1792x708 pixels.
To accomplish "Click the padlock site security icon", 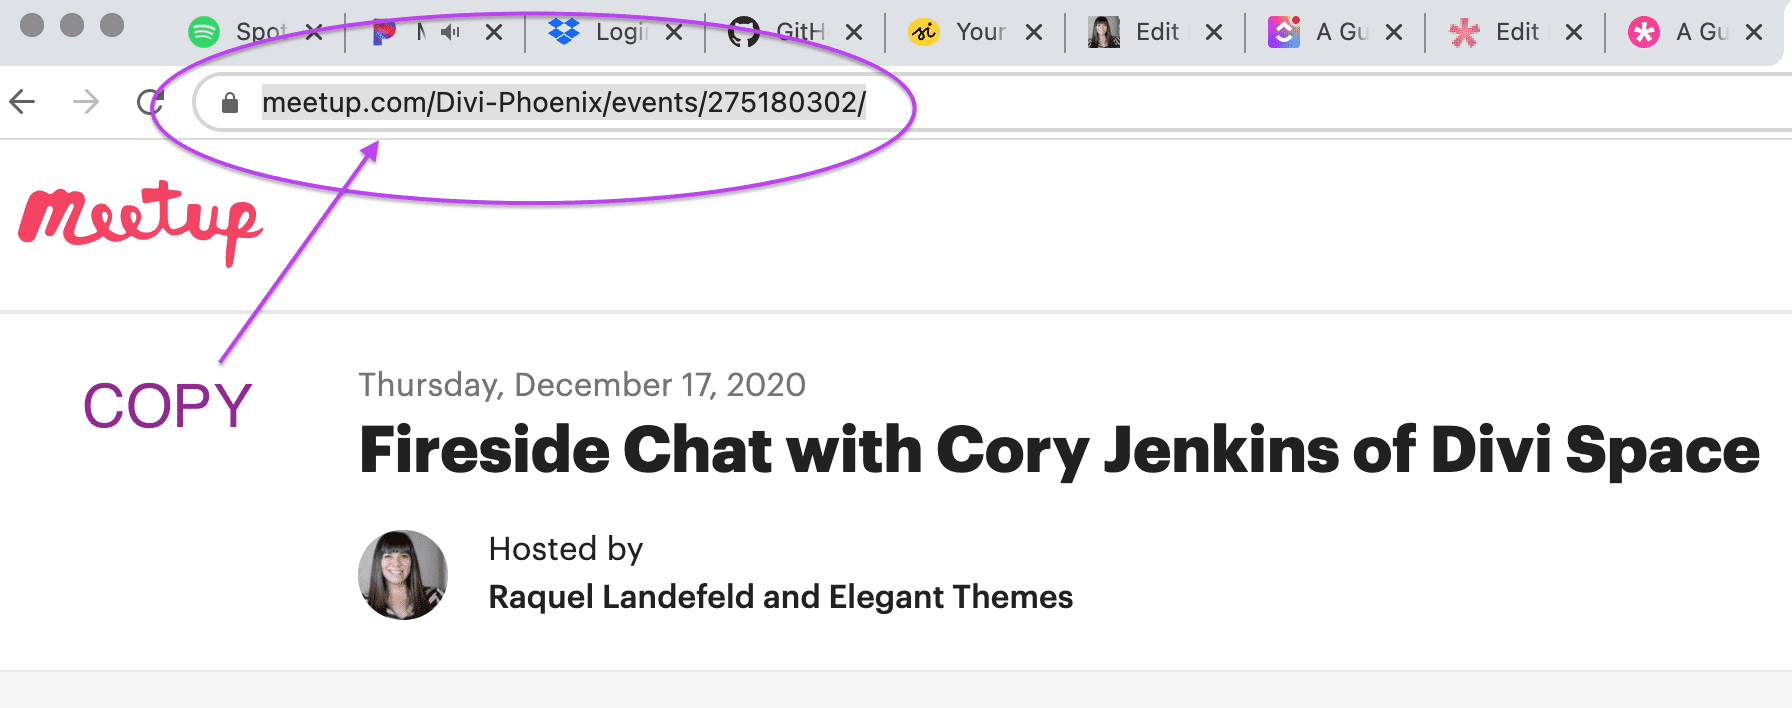I will tap(230, 103).
